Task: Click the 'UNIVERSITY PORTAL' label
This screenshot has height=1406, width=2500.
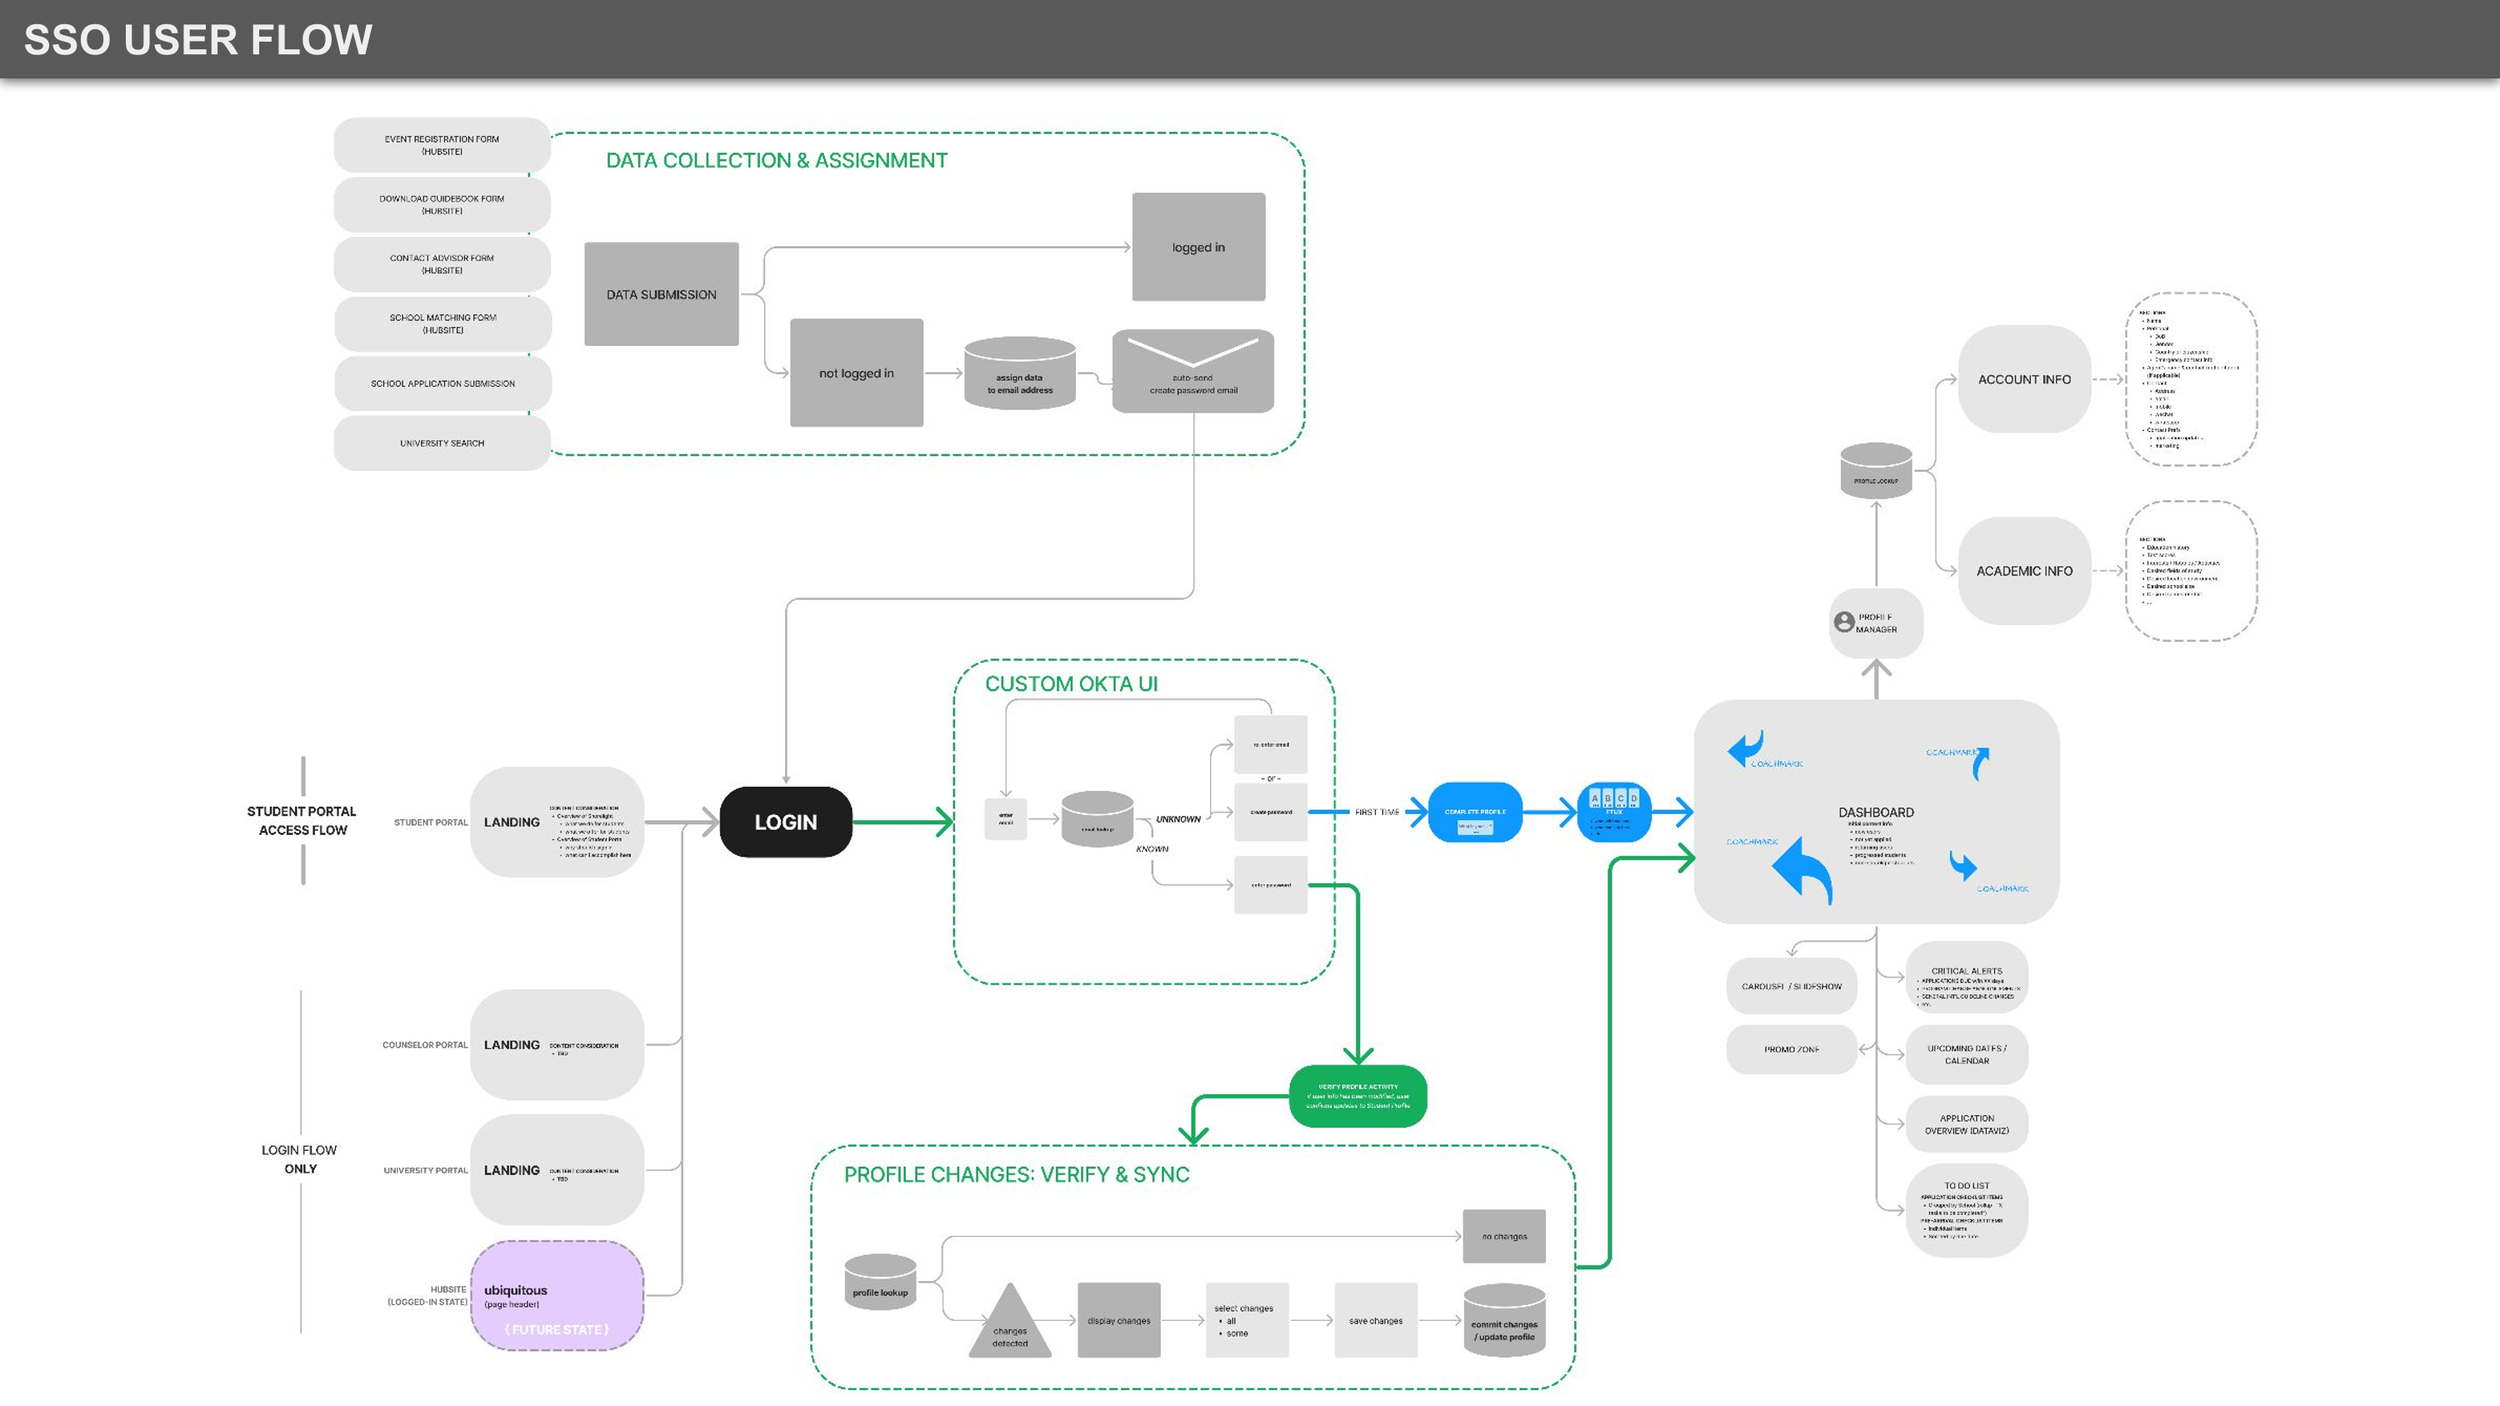Action: (x=425, y=1170)
